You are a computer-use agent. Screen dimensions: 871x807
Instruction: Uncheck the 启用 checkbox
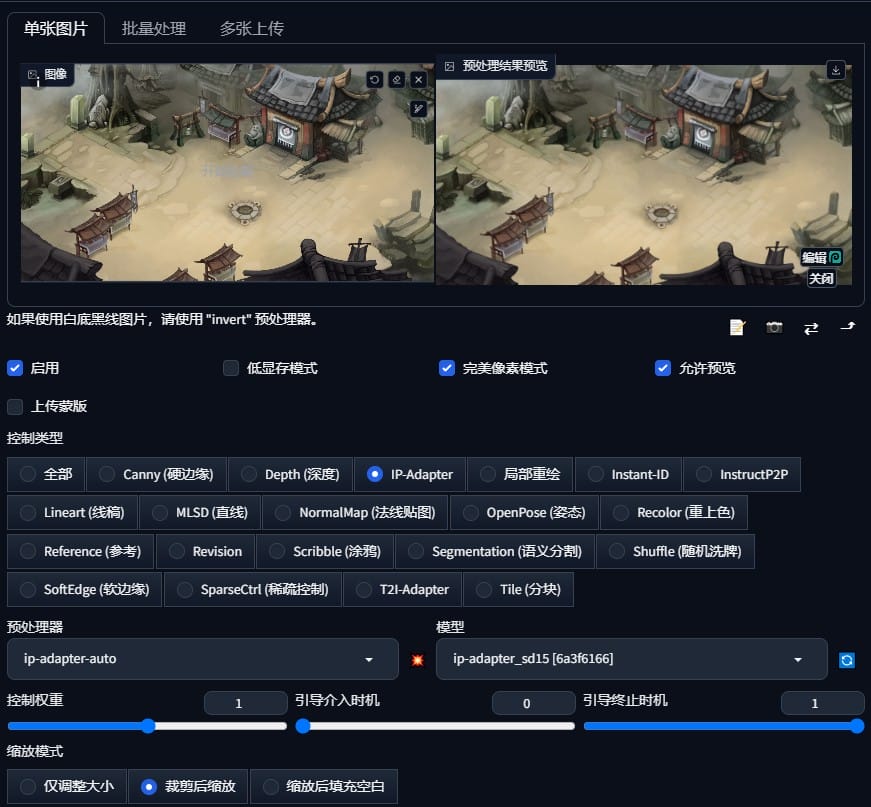pos(15,368)
